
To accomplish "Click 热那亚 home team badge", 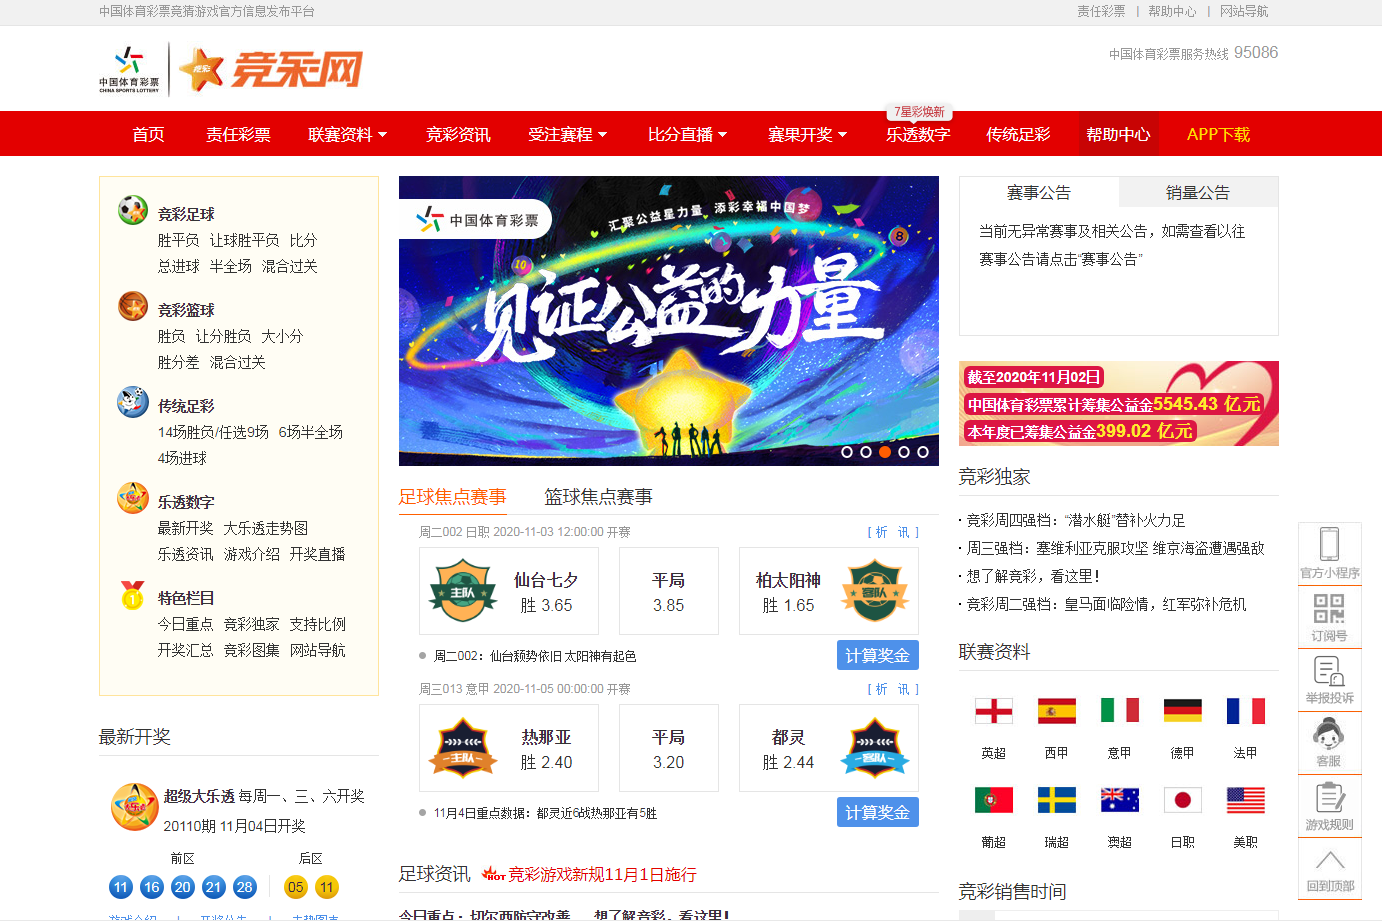I will tap(463, 748).
